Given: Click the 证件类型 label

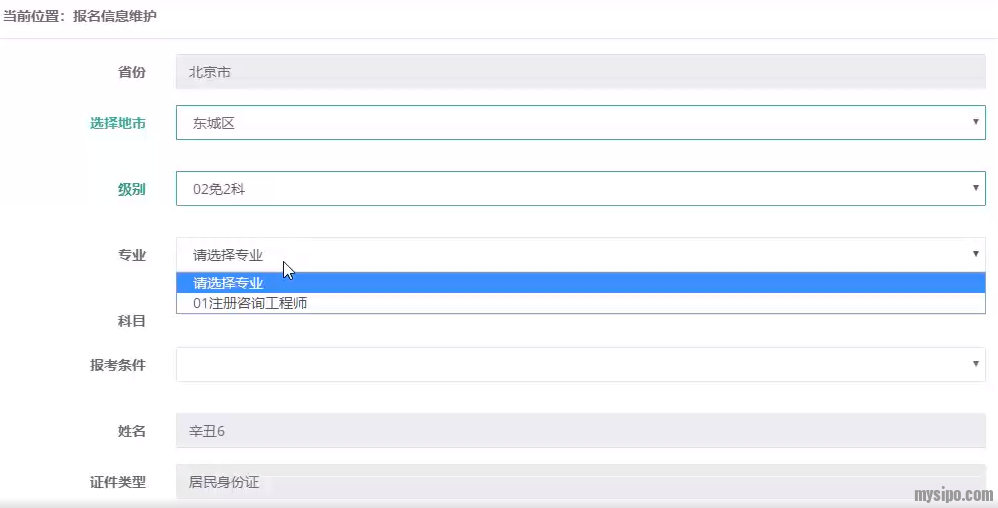Looking at the screenshot, I should click(118, 482).
